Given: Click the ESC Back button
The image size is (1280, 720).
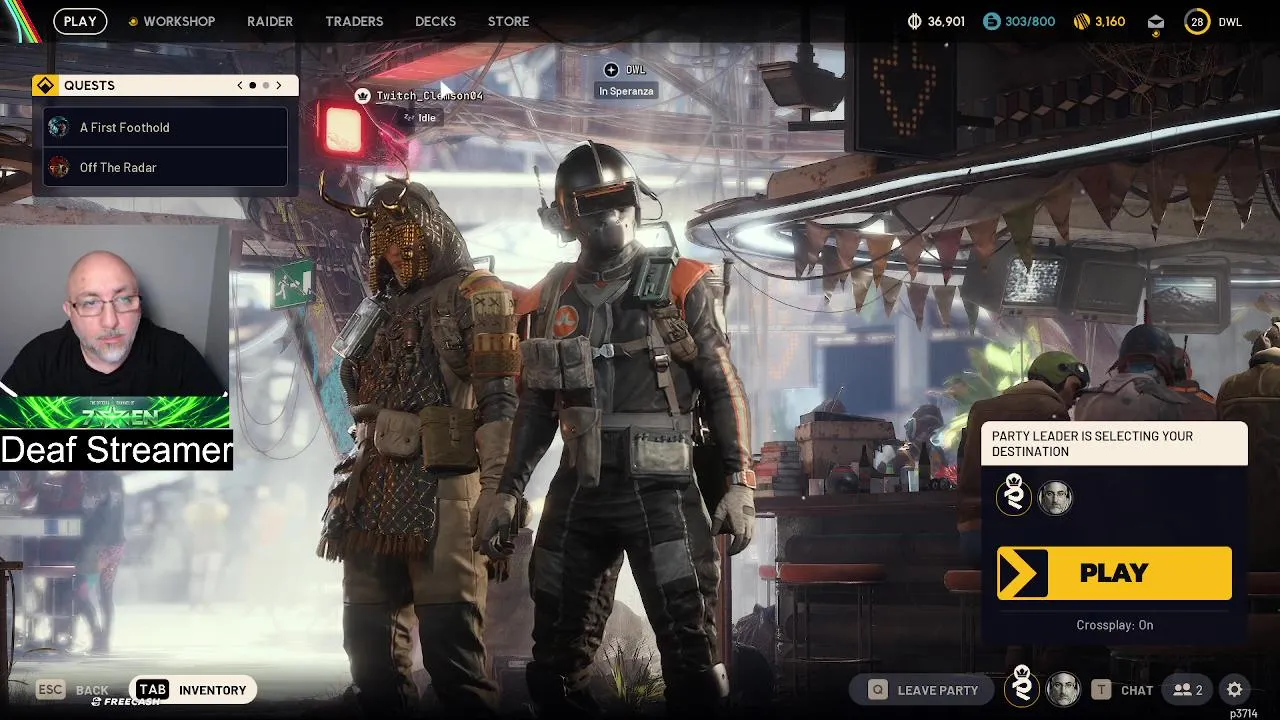Looking at the screenshot, I should [73, 690].
